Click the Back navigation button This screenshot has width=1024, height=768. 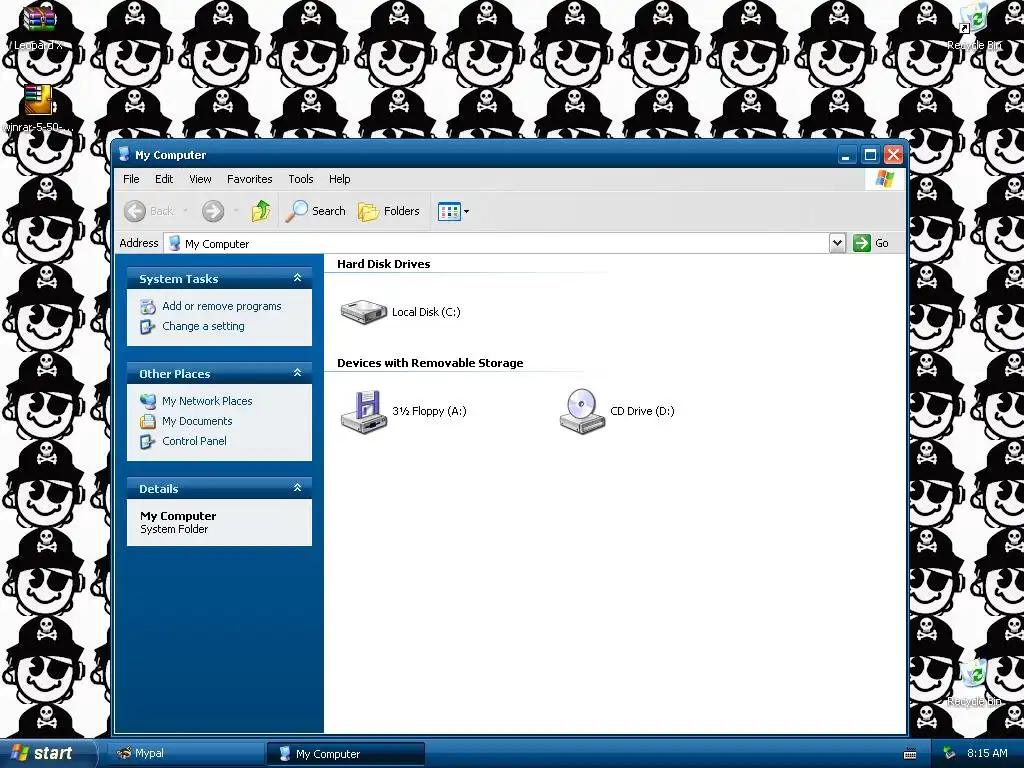(x=150, y=211)
